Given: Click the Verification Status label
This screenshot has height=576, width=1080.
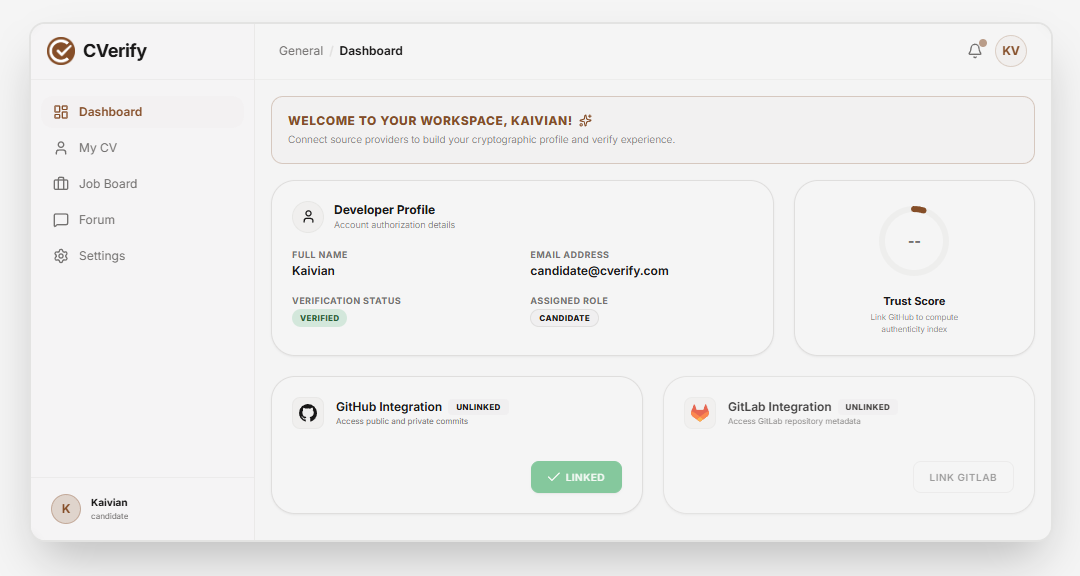Looking at the screenshot, I should (346, 300).
